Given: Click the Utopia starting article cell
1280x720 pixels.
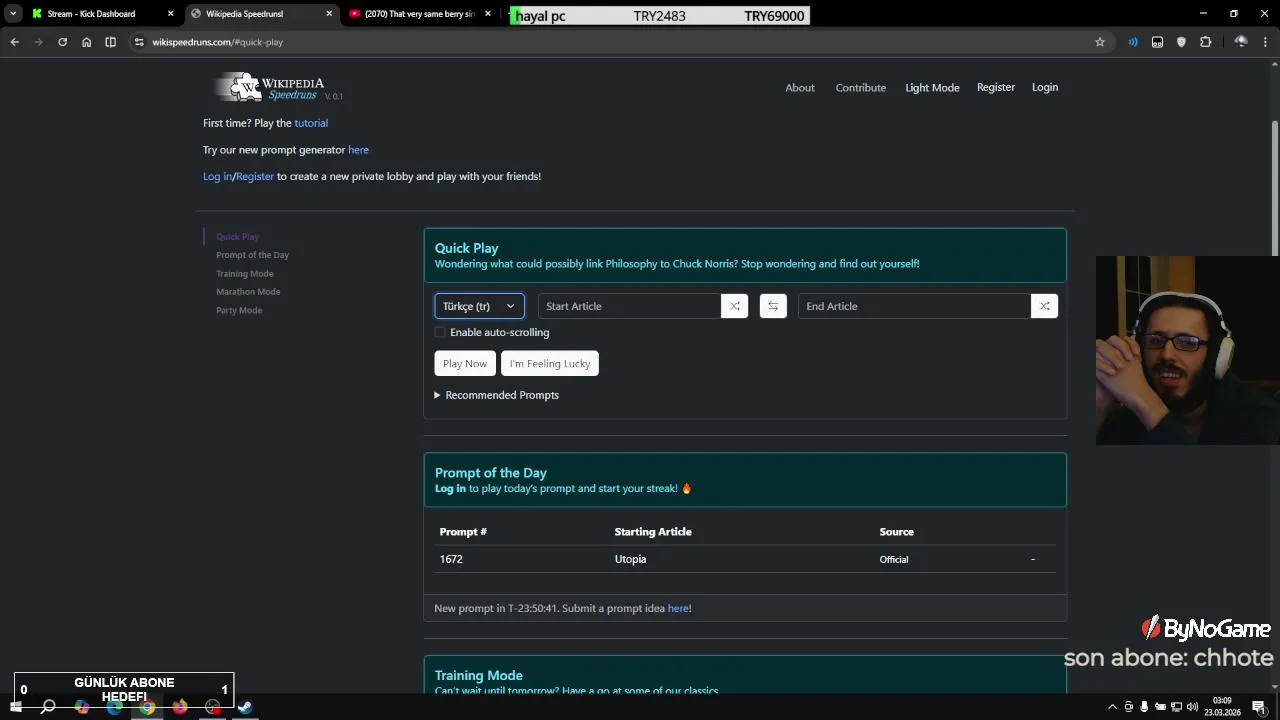Looking at the screenshot, I should 630,559.
